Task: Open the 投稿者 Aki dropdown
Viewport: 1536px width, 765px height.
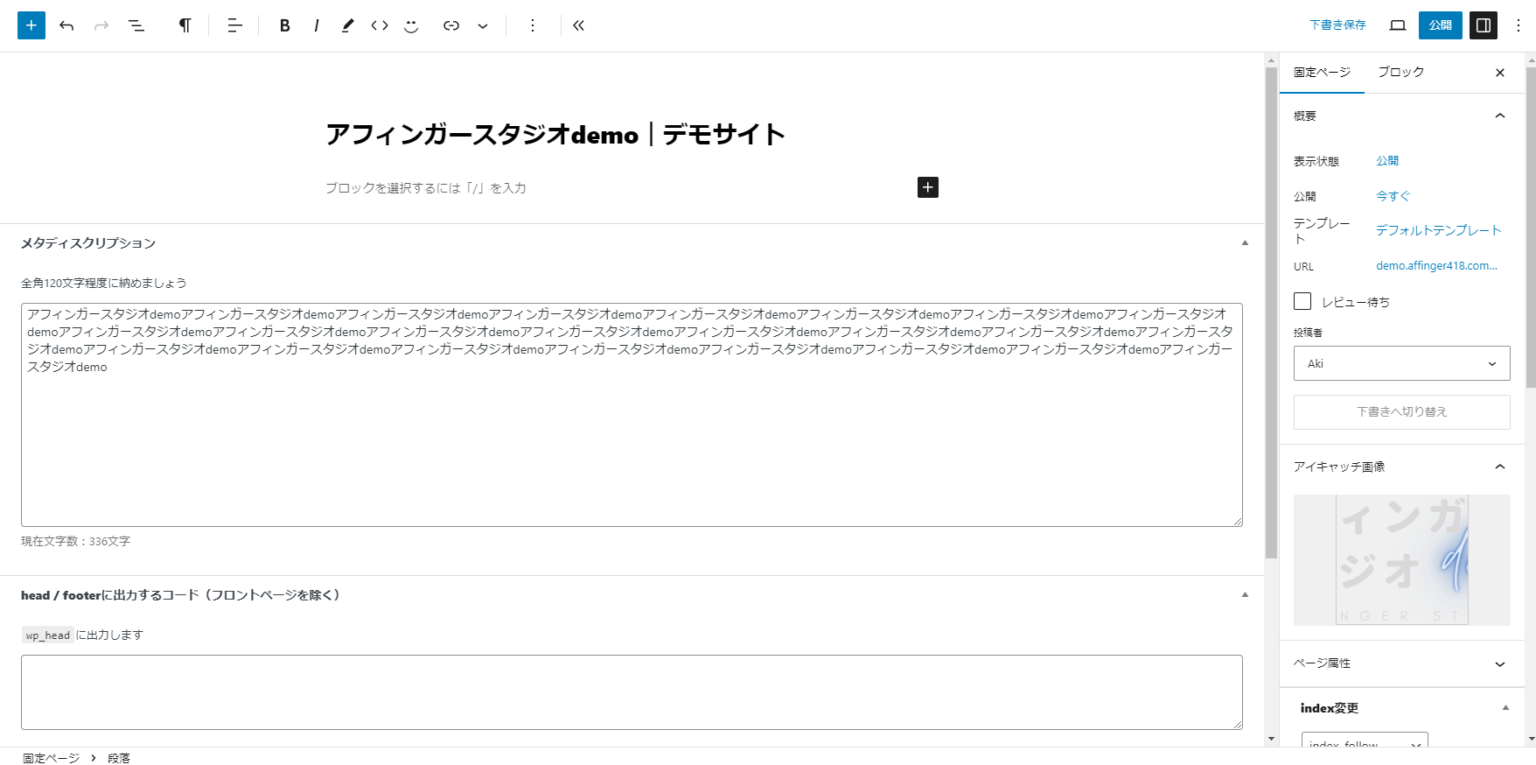Action: pos(1401,364)
